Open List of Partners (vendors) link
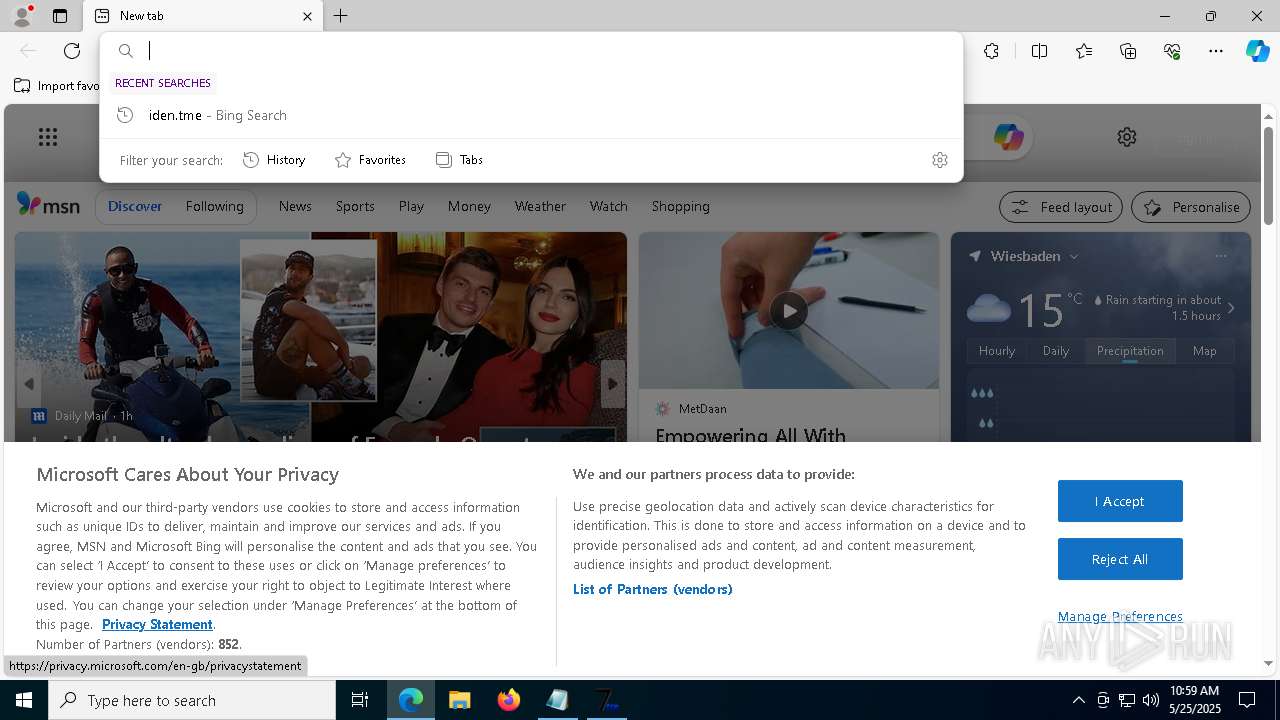The height and width of the screenshot is (720, 1280). coord(653,589)
